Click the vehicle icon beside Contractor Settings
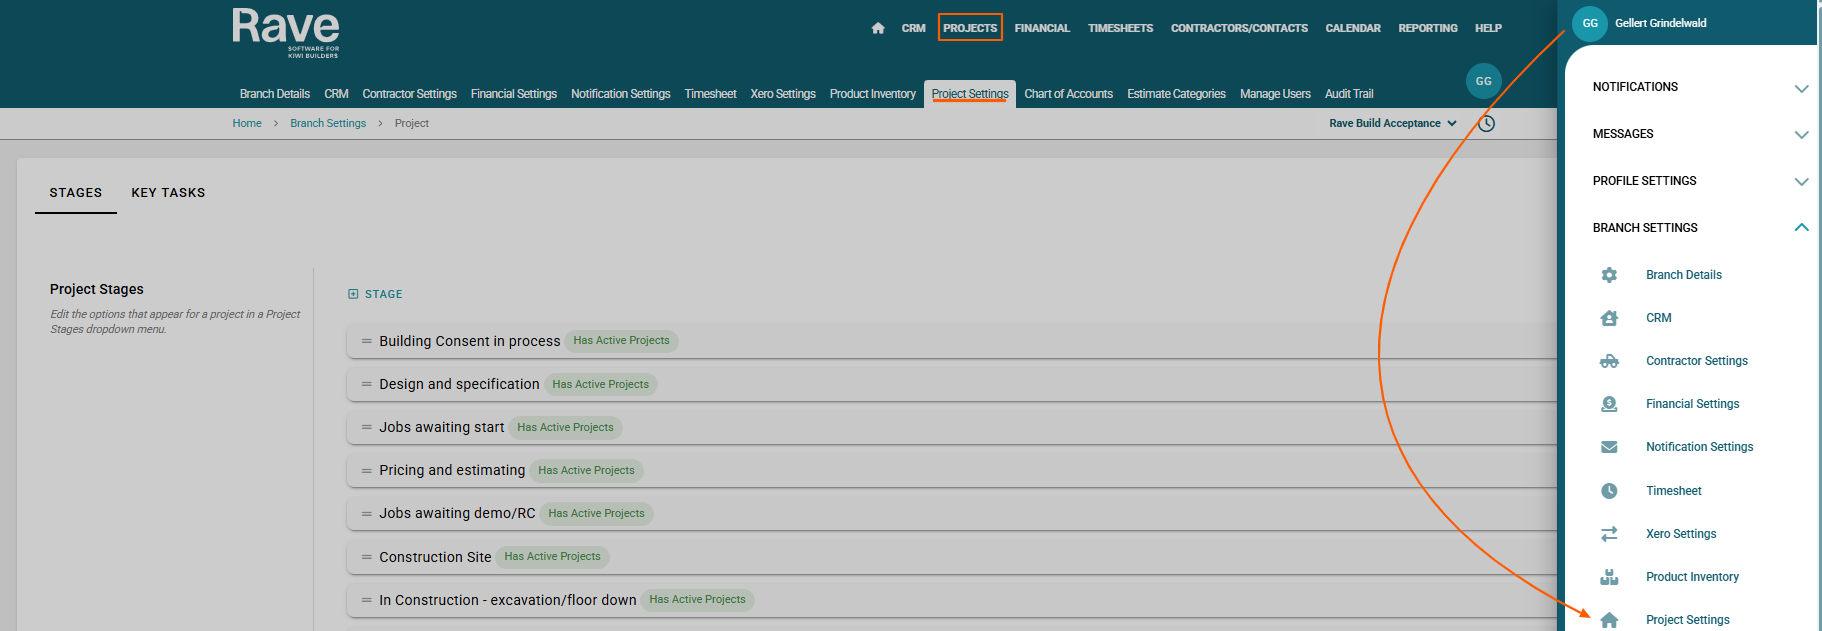 (1609, 361)
